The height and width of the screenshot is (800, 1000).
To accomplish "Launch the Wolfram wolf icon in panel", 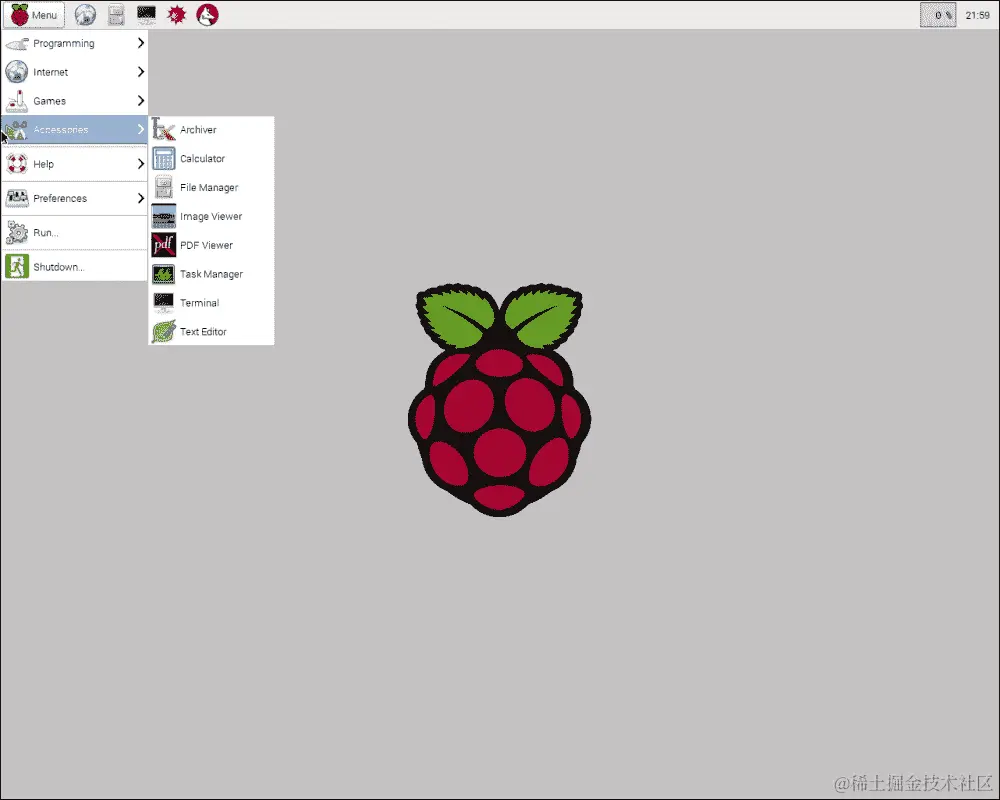I will 207,15.
